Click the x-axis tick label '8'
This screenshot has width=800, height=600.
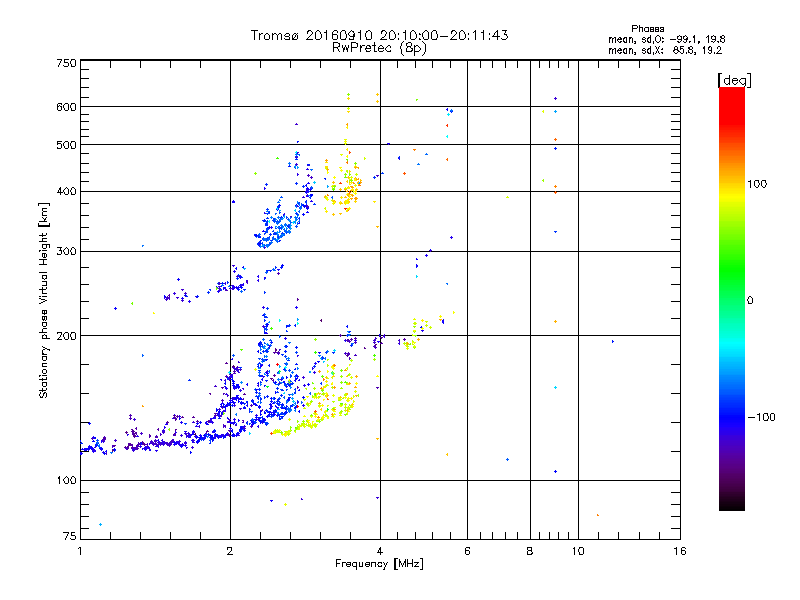(530, 551)
